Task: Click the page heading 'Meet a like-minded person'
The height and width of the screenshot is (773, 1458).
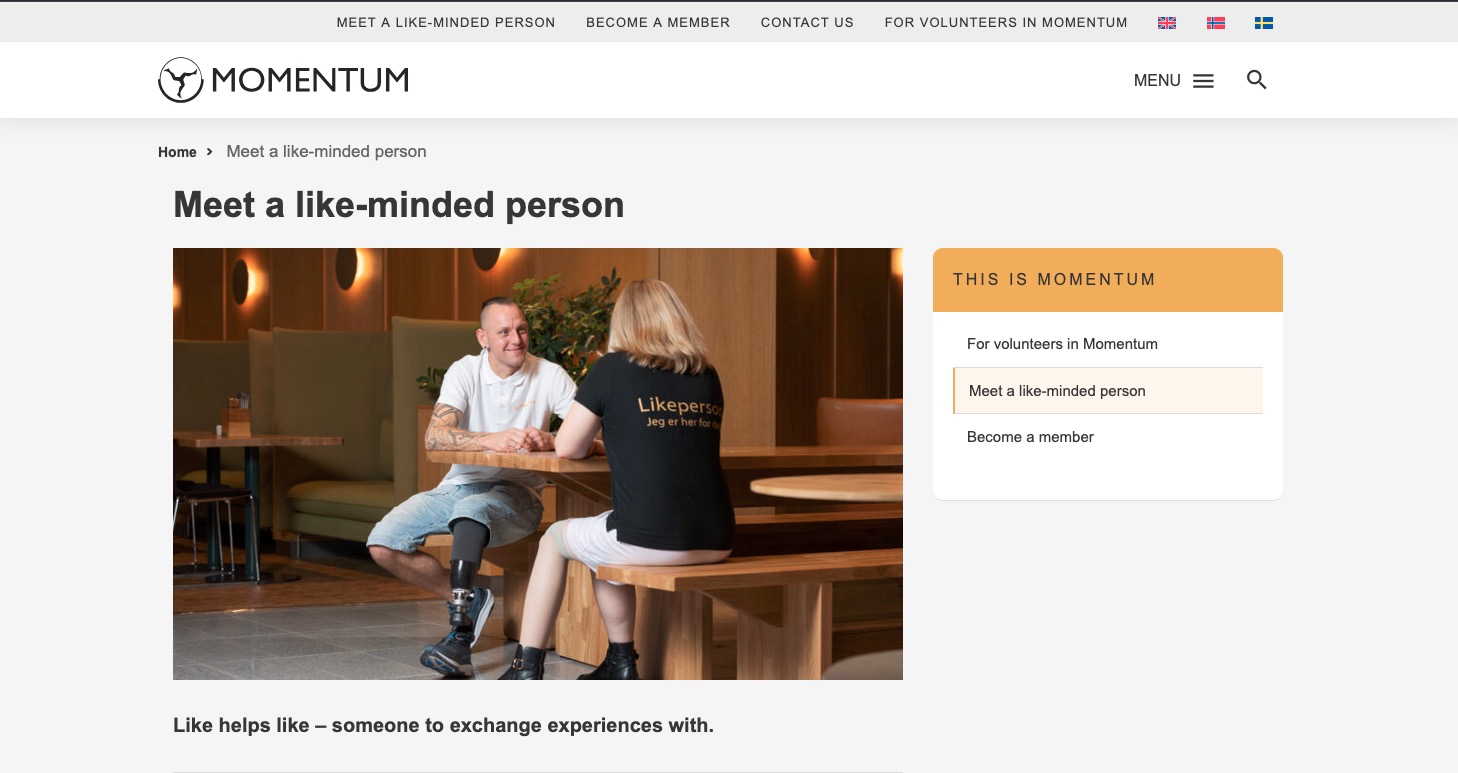Action: pos(399,205)
